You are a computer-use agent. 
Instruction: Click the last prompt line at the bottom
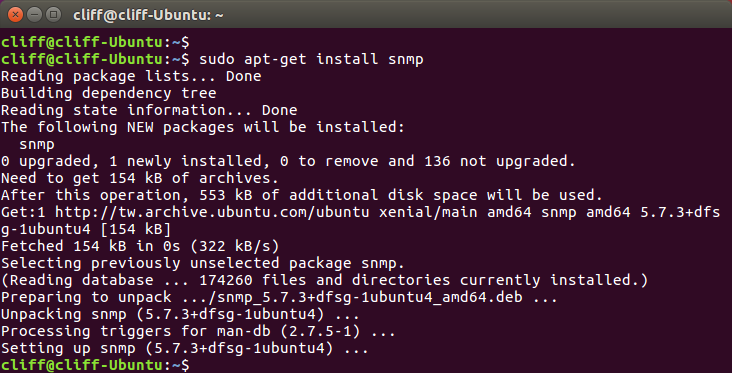point(95,365)
